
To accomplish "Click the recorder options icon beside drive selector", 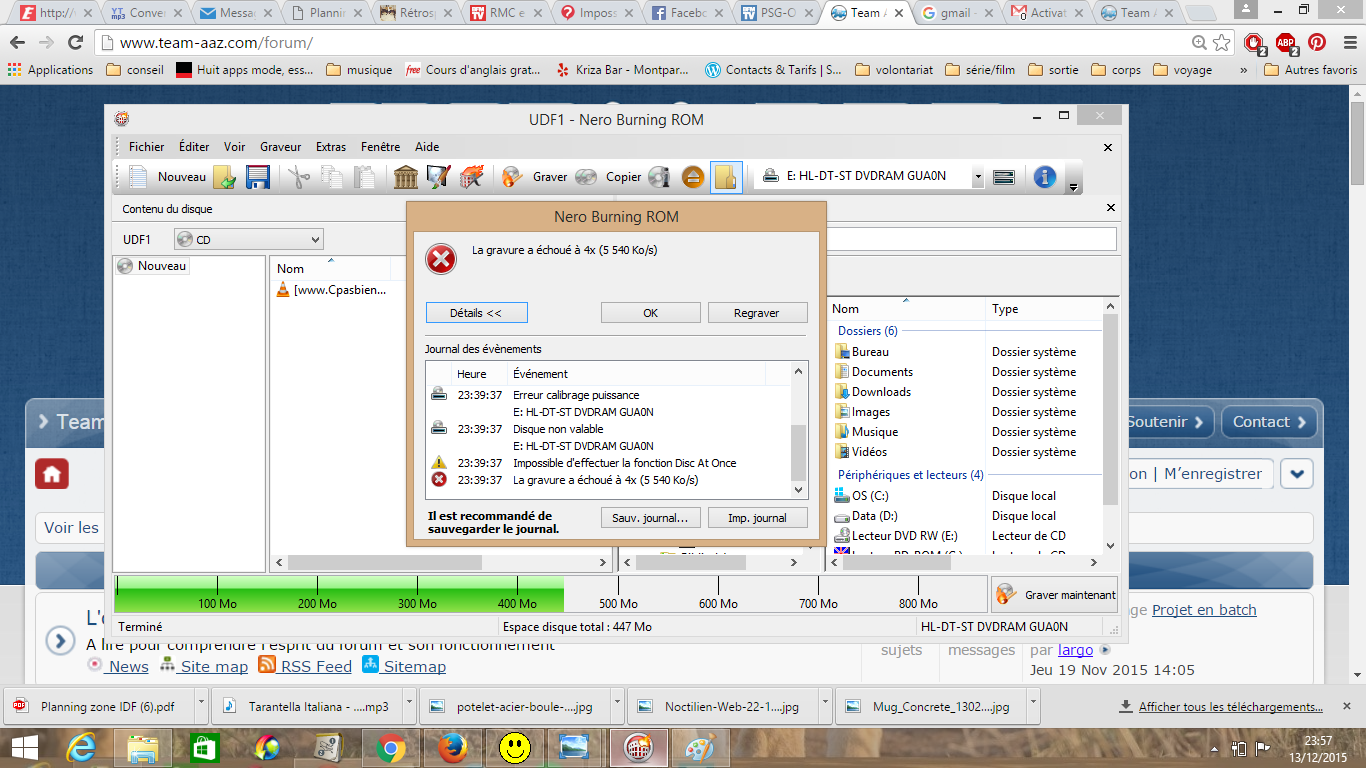I will click(x=1005, y=177).
